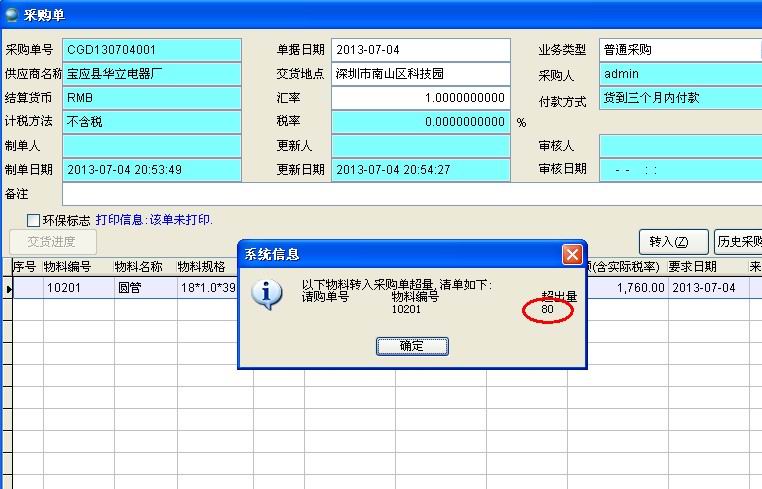
Task: Toggle the 环保标志 checkbox
Action: (x=34, y=220)
